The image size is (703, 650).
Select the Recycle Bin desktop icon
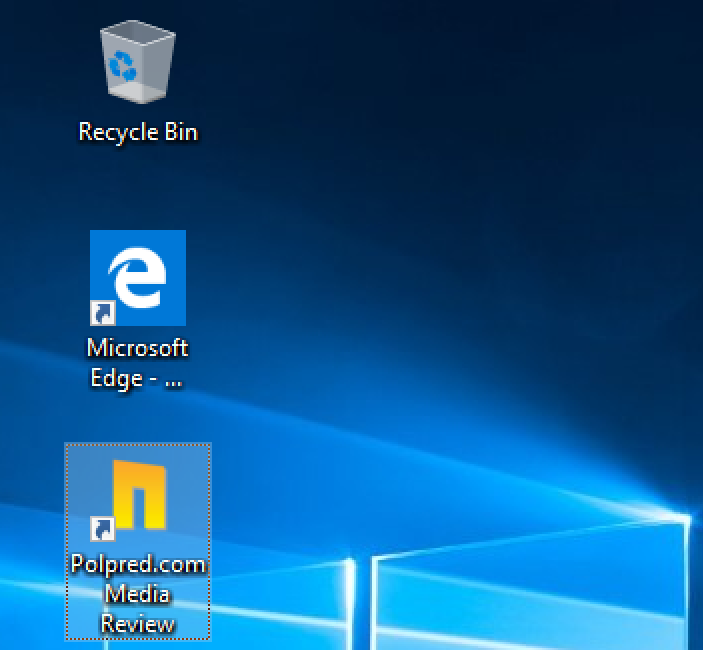pos(138,66)
